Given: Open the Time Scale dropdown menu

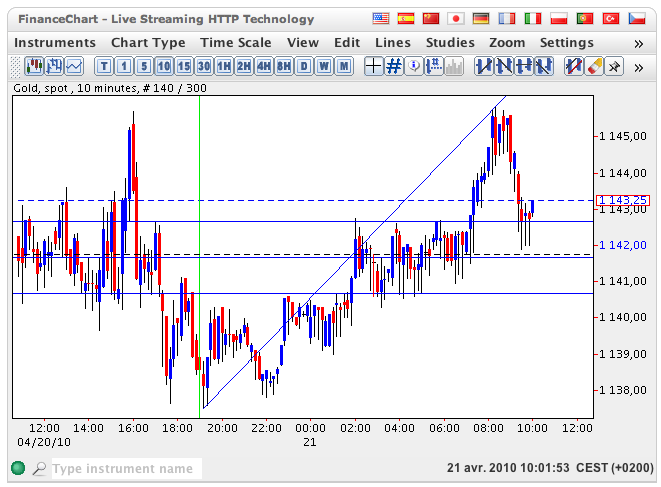Looking at the screenshot, I should tap(235, 43).
